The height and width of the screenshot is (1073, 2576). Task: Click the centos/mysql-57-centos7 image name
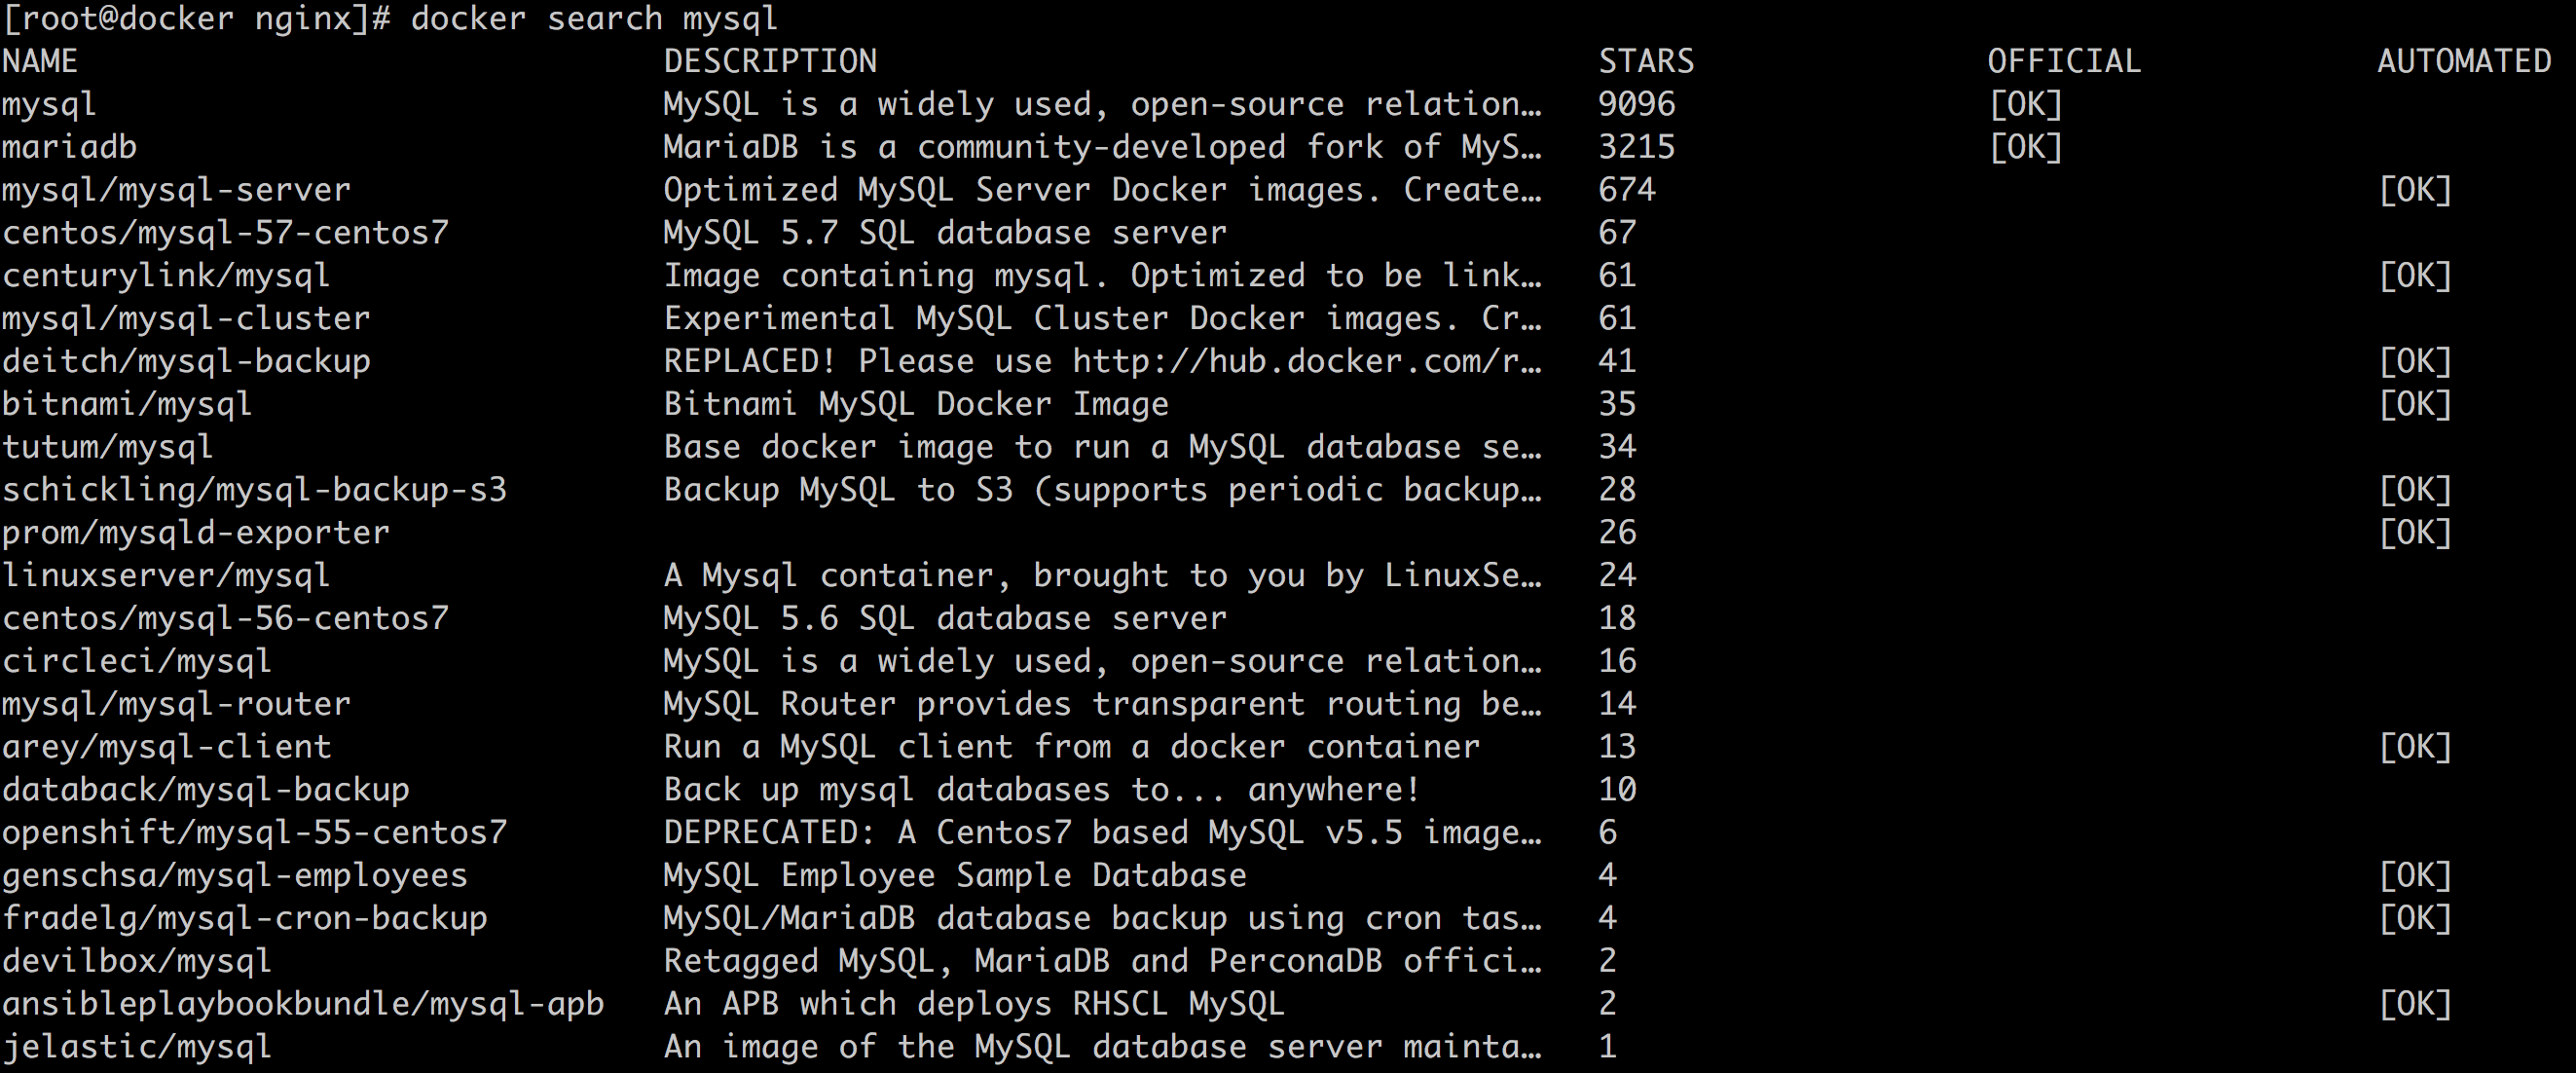click(225, 233)
